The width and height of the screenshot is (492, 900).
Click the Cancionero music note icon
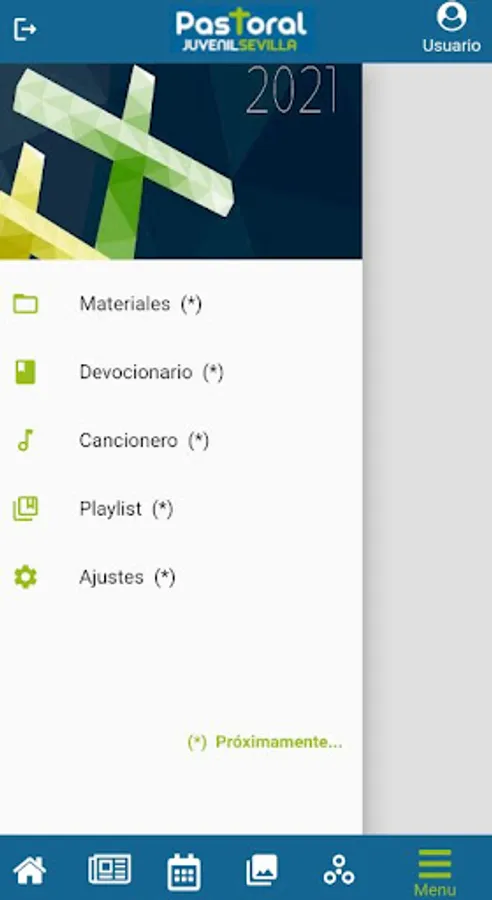coord(25,440)
